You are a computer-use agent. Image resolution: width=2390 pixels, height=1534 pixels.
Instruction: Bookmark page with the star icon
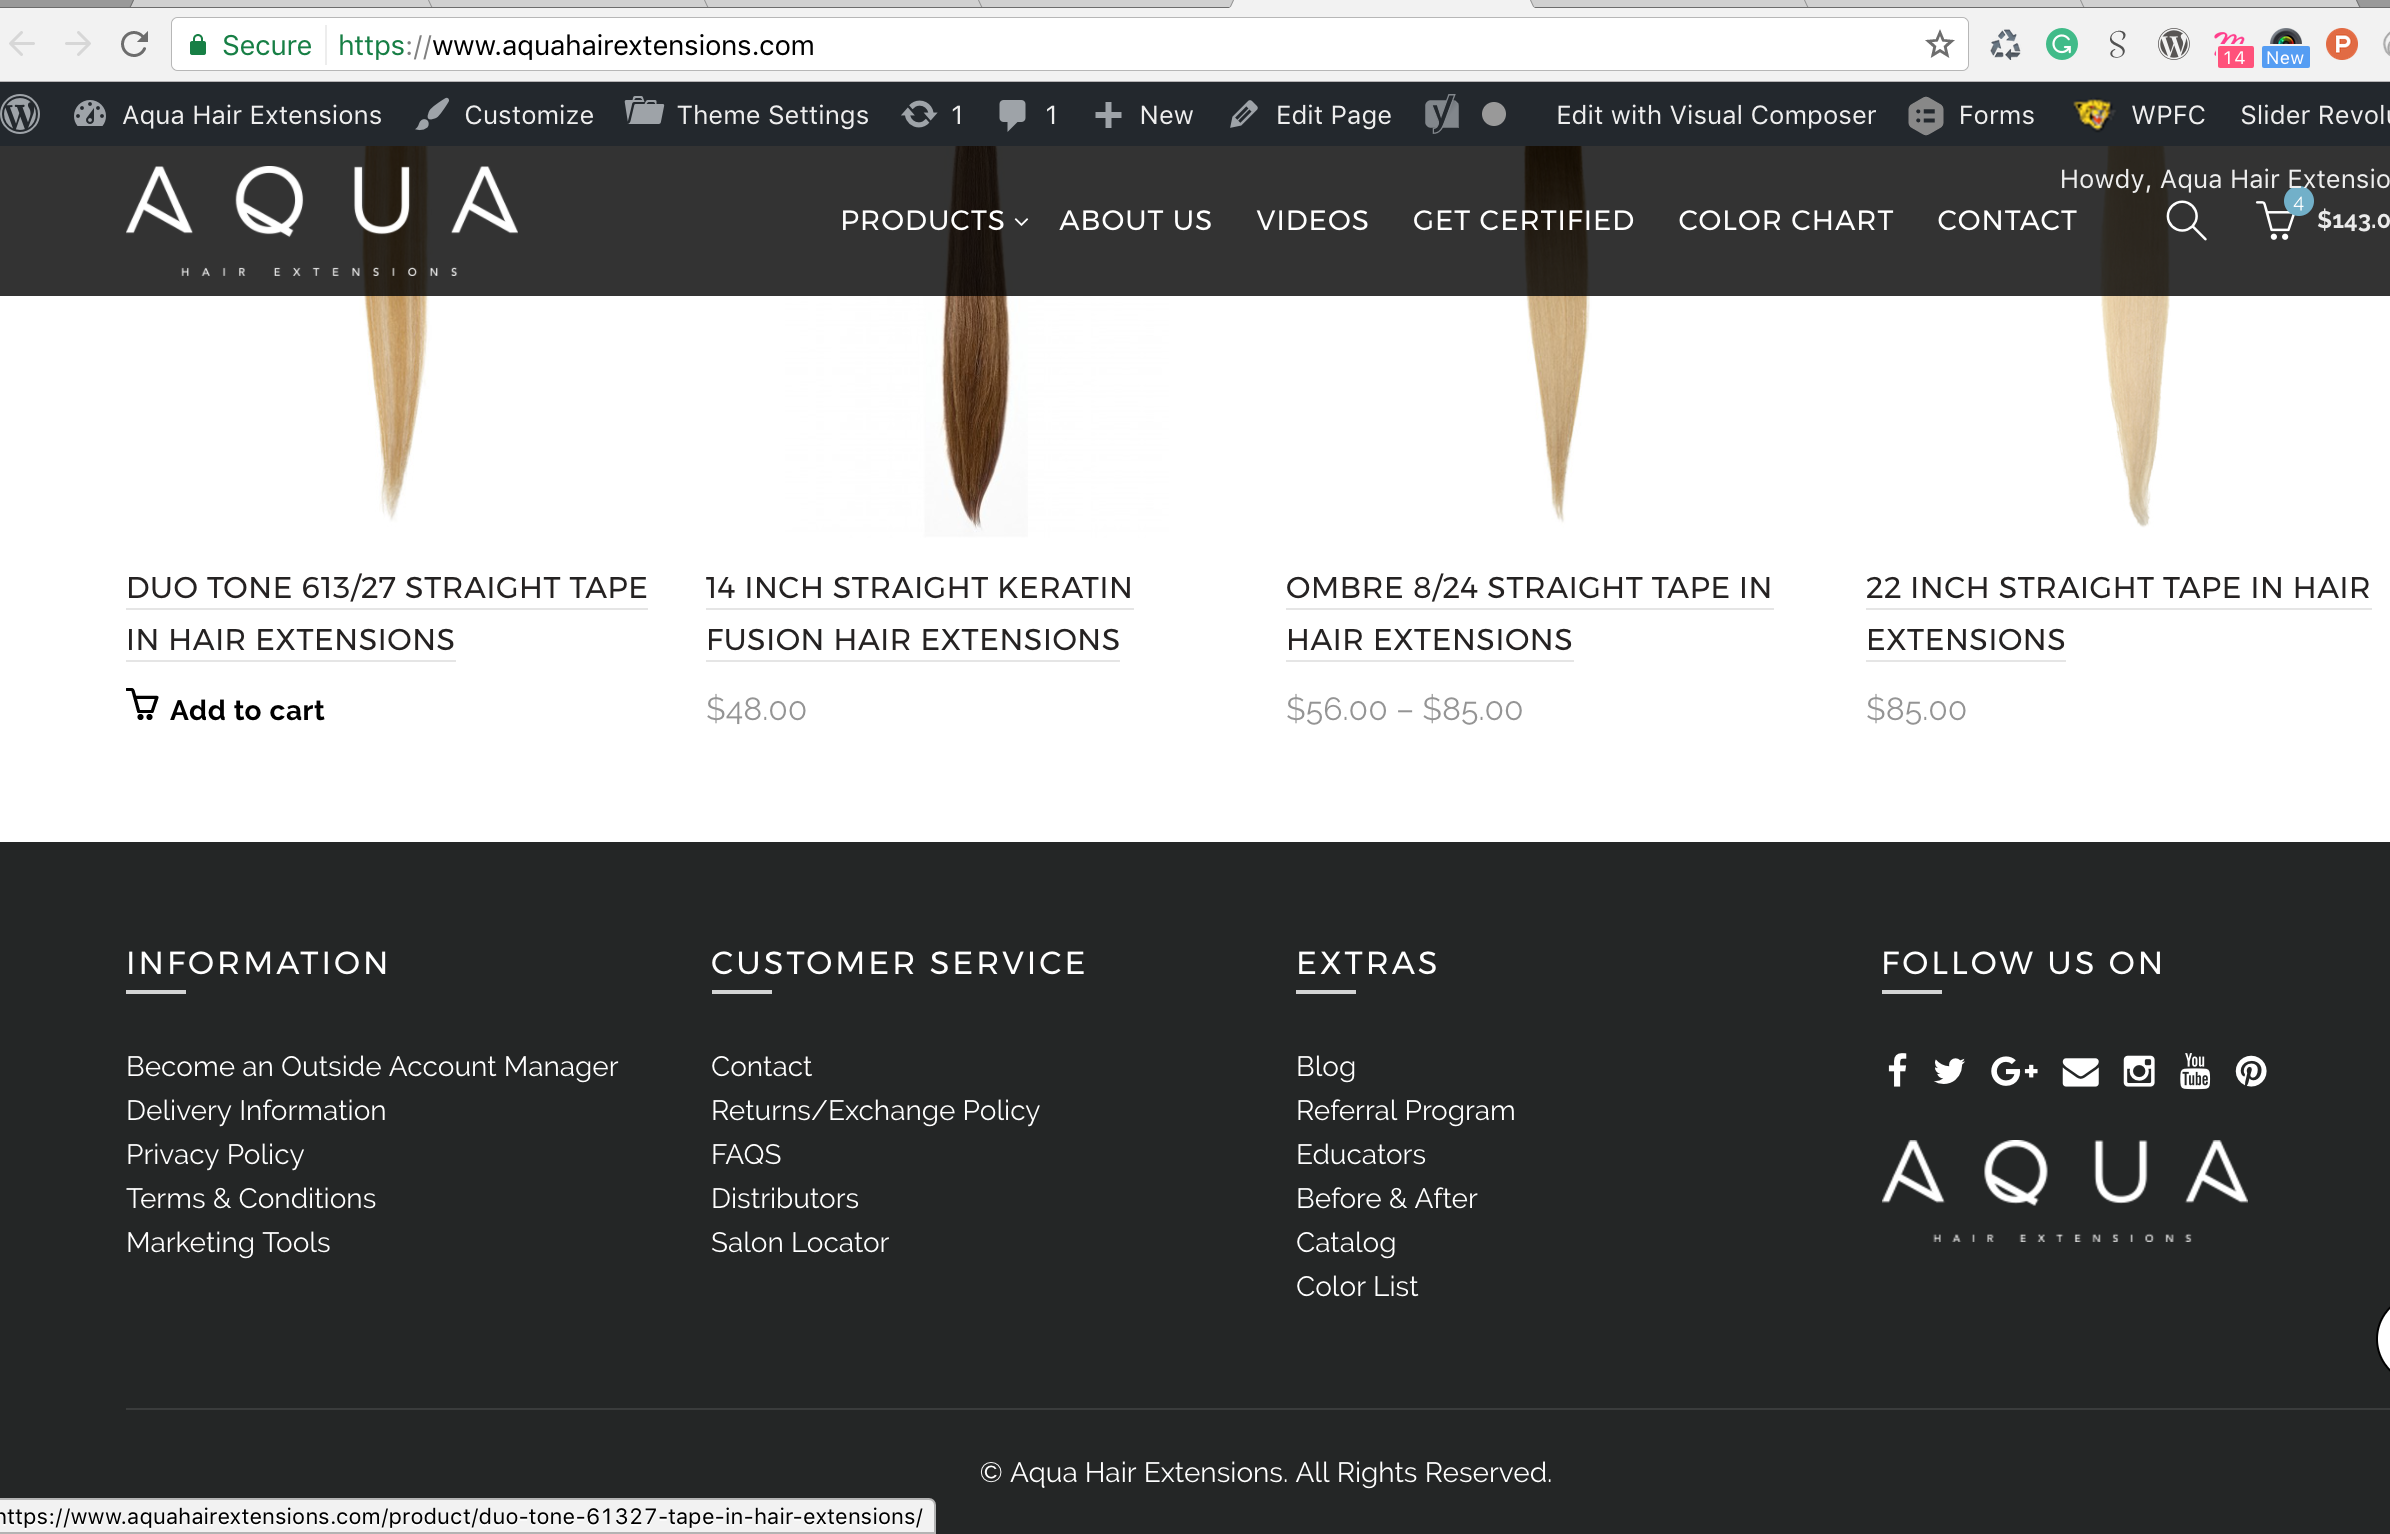[x=1939, y=45]
